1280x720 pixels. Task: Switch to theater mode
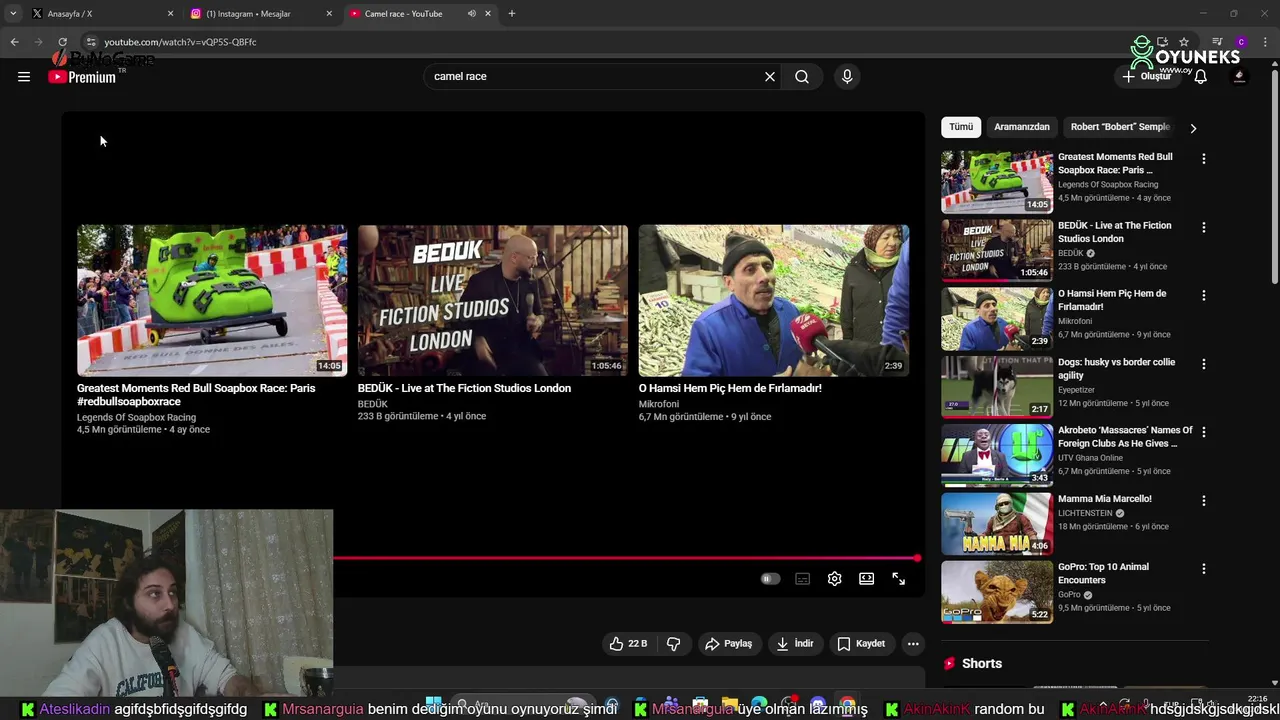(867, 579)
